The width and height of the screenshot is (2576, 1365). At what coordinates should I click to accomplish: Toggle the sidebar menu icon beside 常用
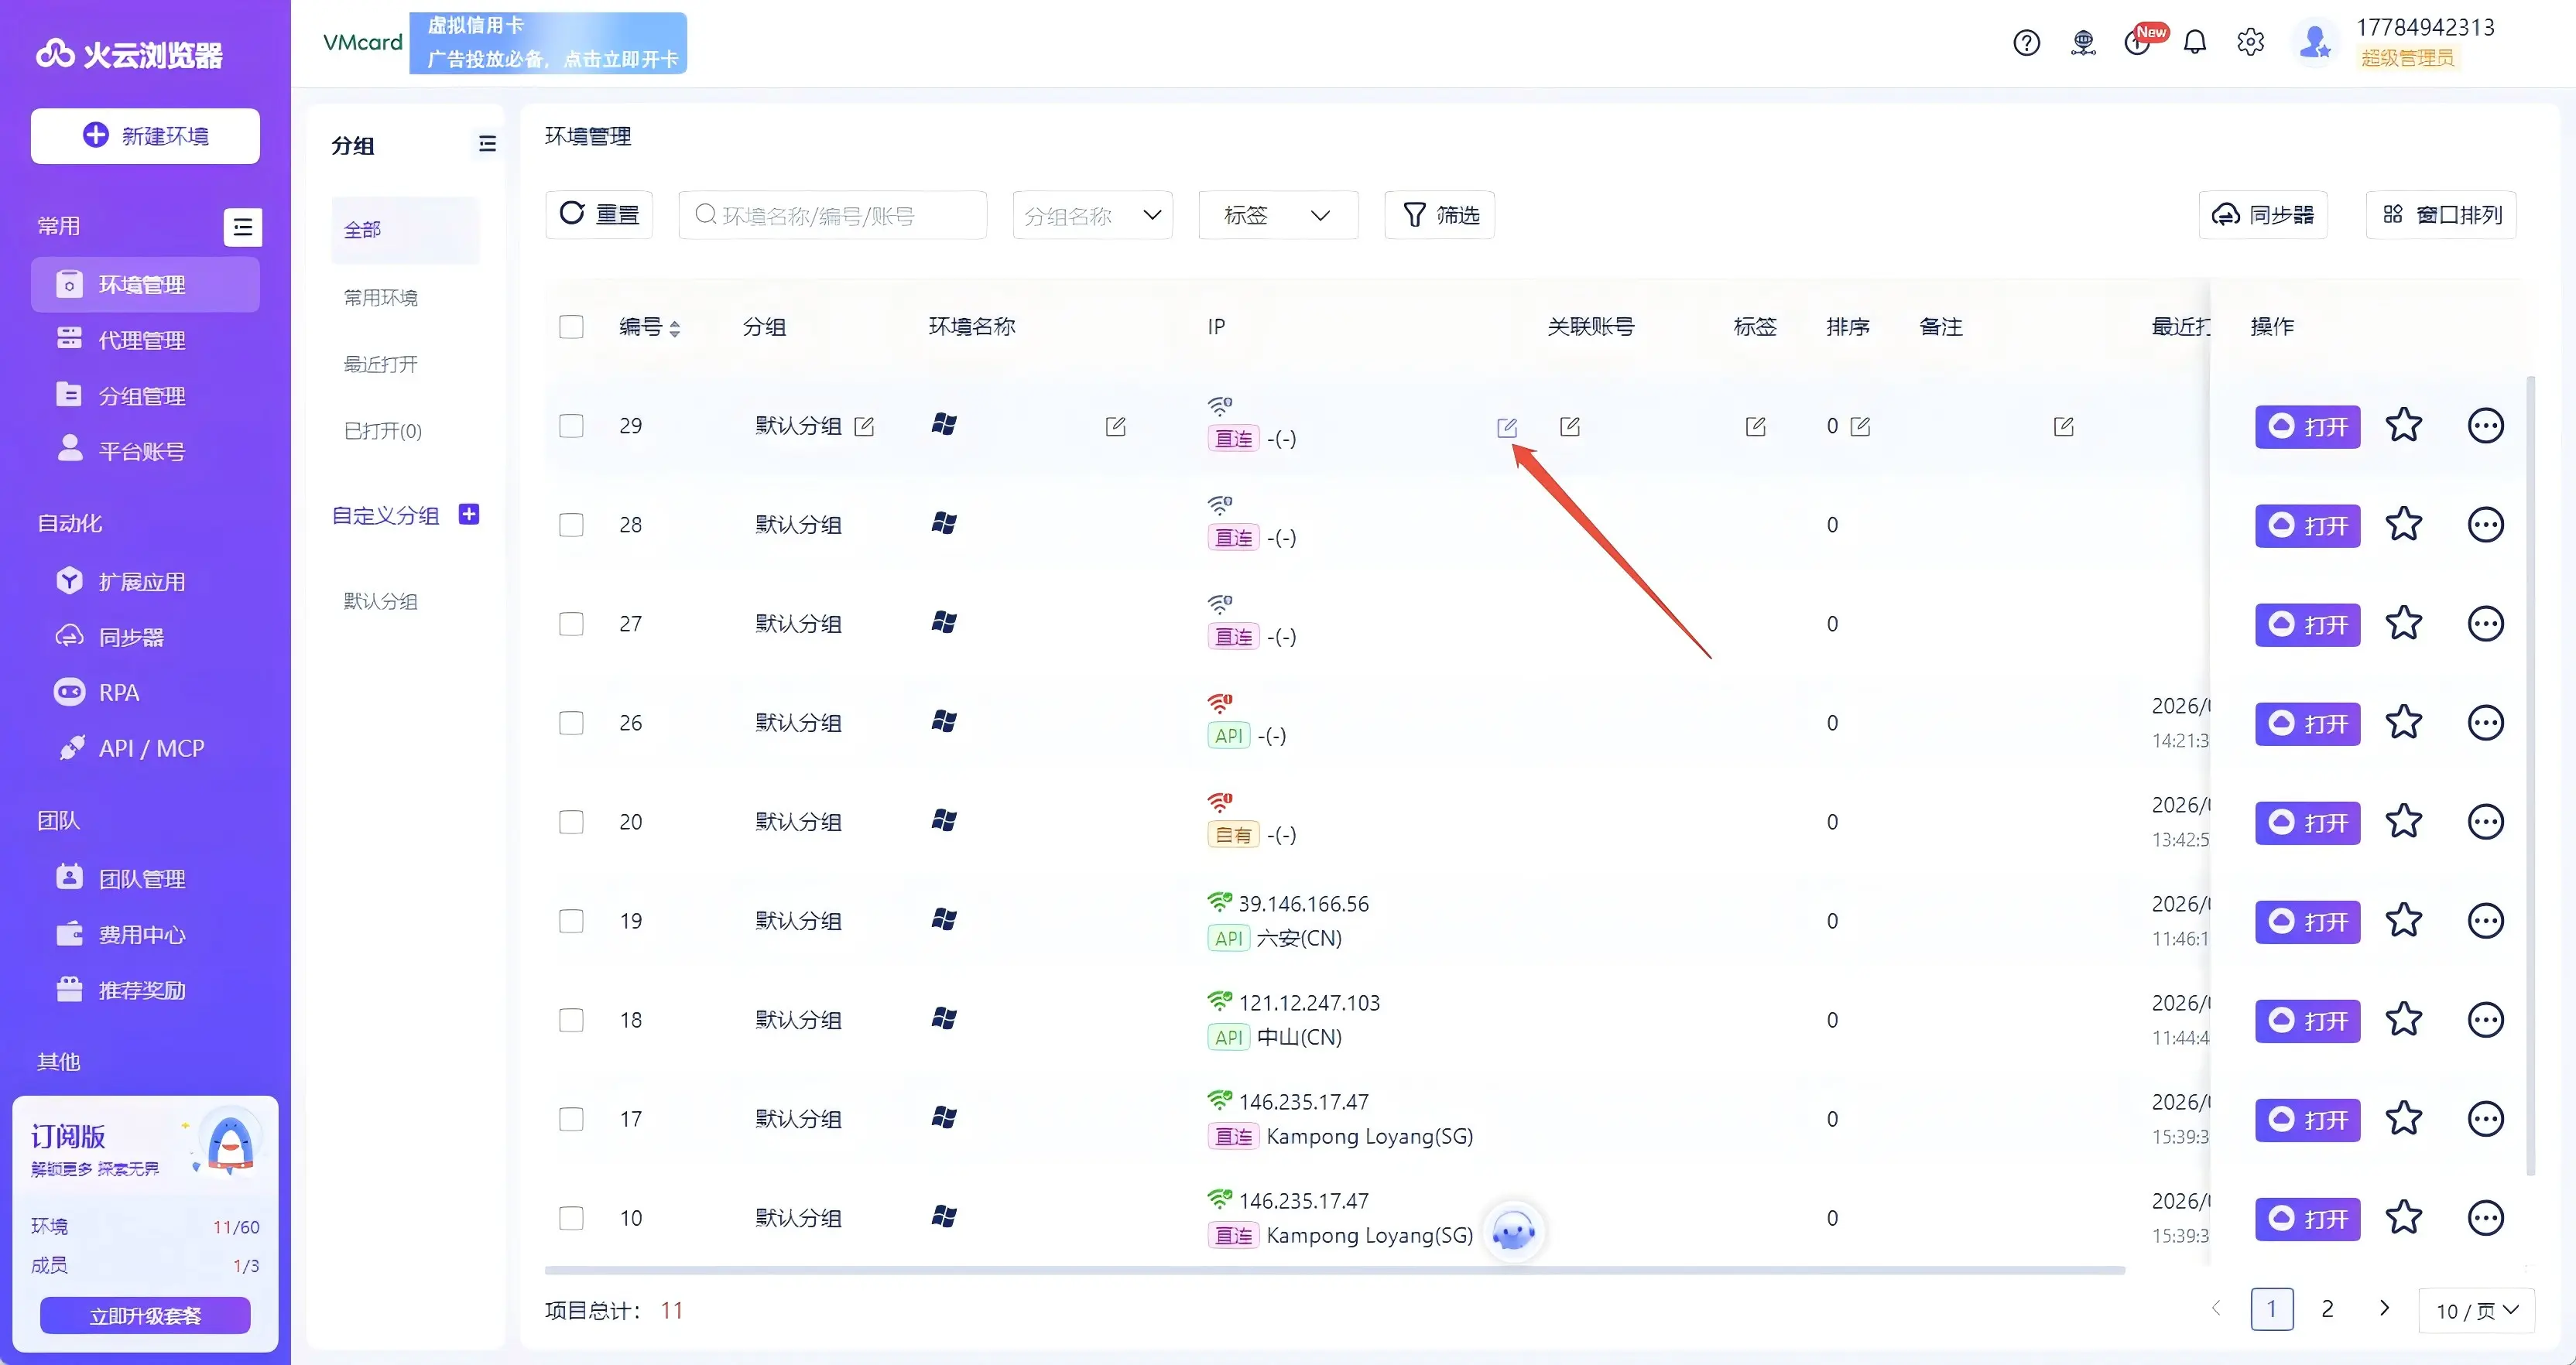tap(242, 227)
